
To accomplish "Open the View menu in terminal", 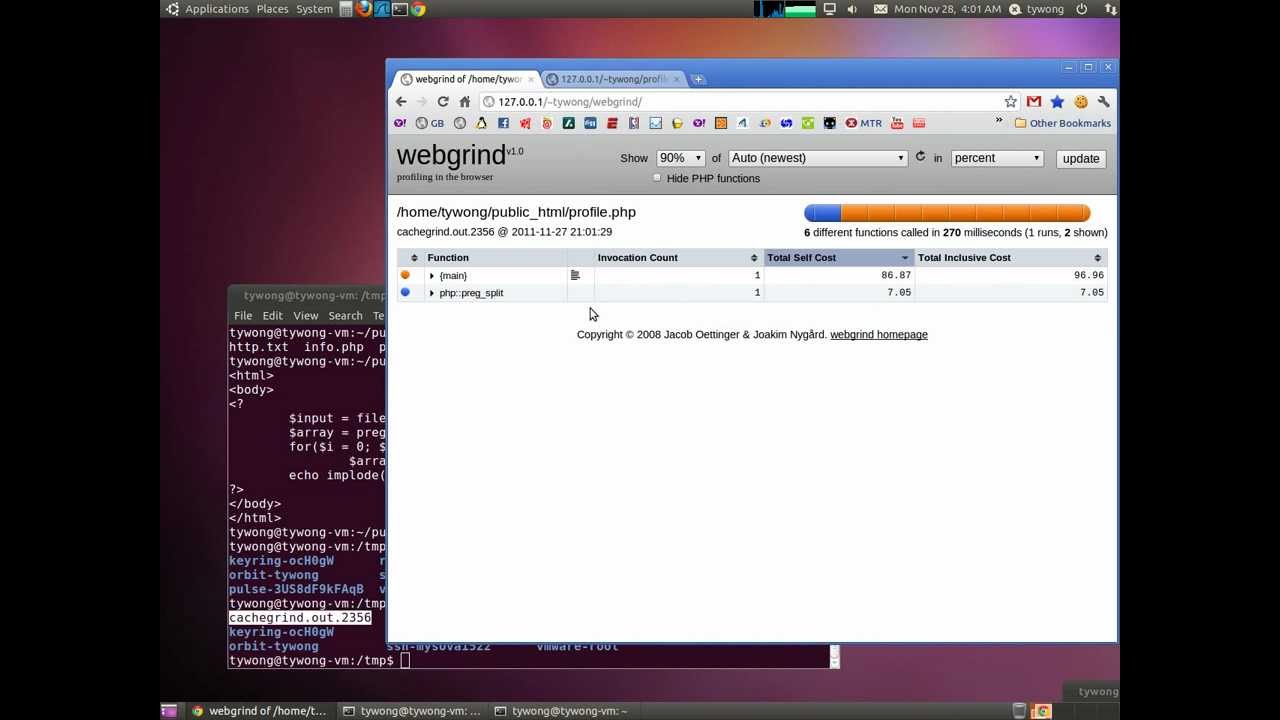I will 305,316.
